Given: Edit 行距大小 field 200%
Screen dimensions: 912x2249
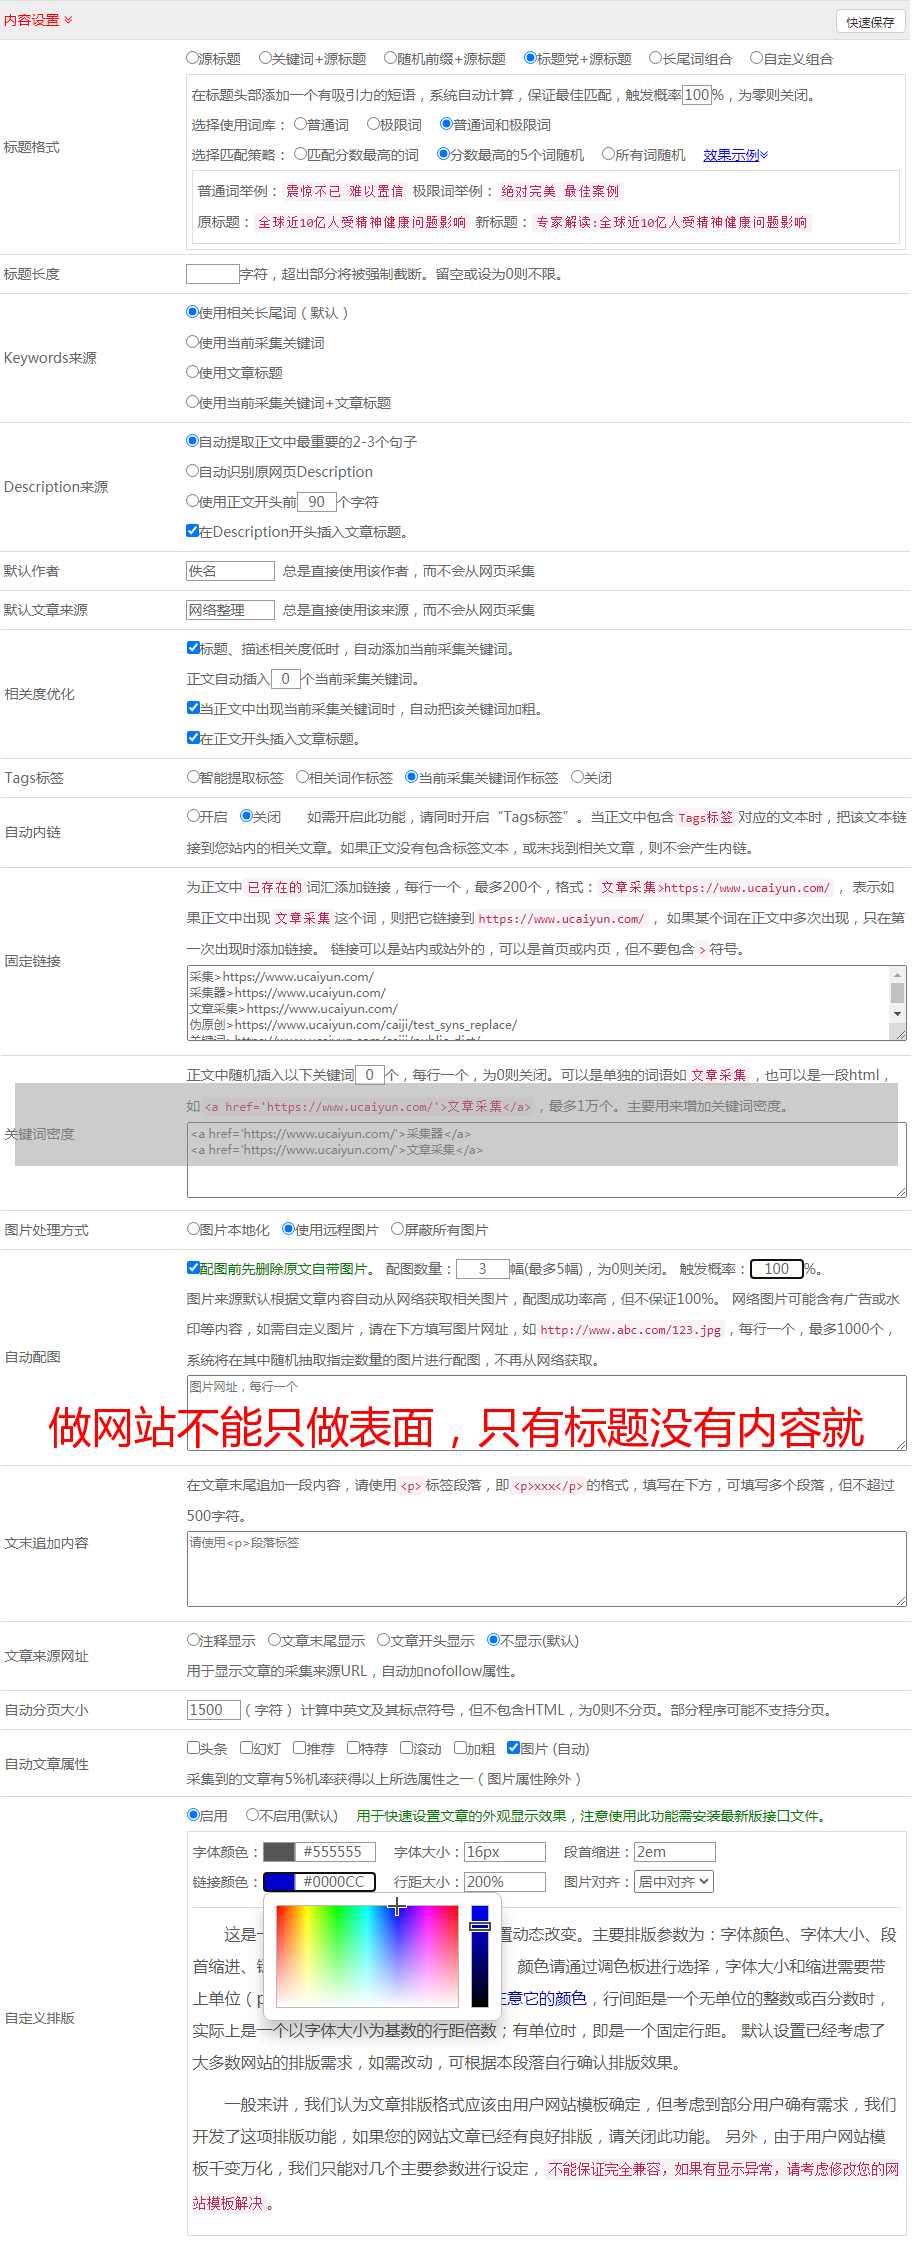Looking at the screenshot, I should (x=505, y=1882).
